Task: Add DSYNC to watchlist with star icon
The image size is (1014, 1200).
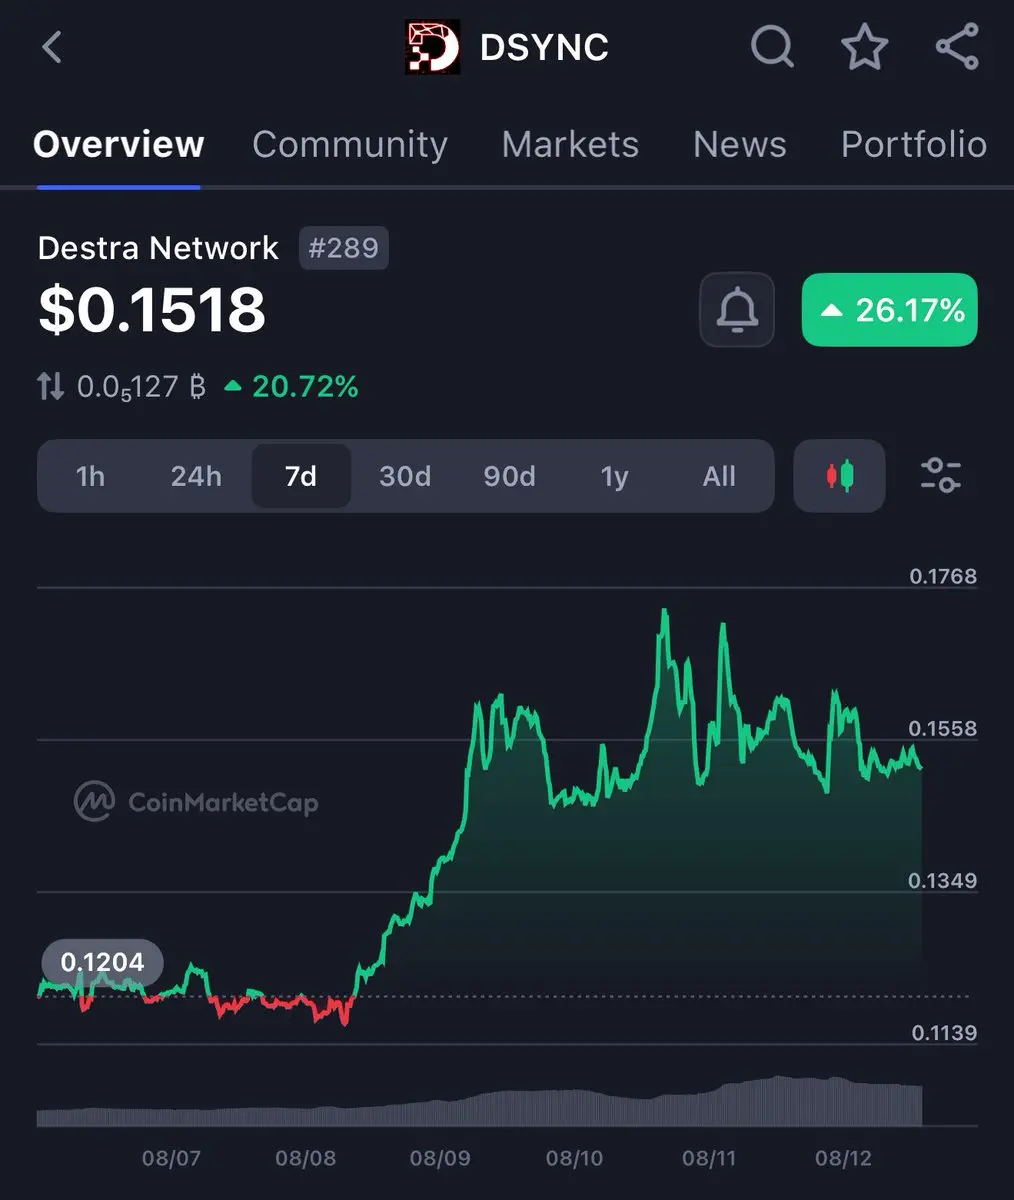Action: click(x=865, y=47)
